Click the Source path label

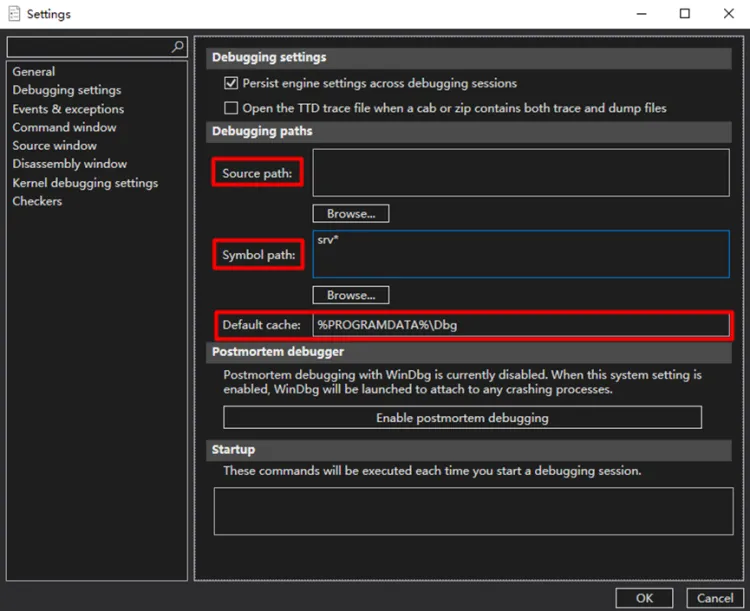[x=257, y=173]
